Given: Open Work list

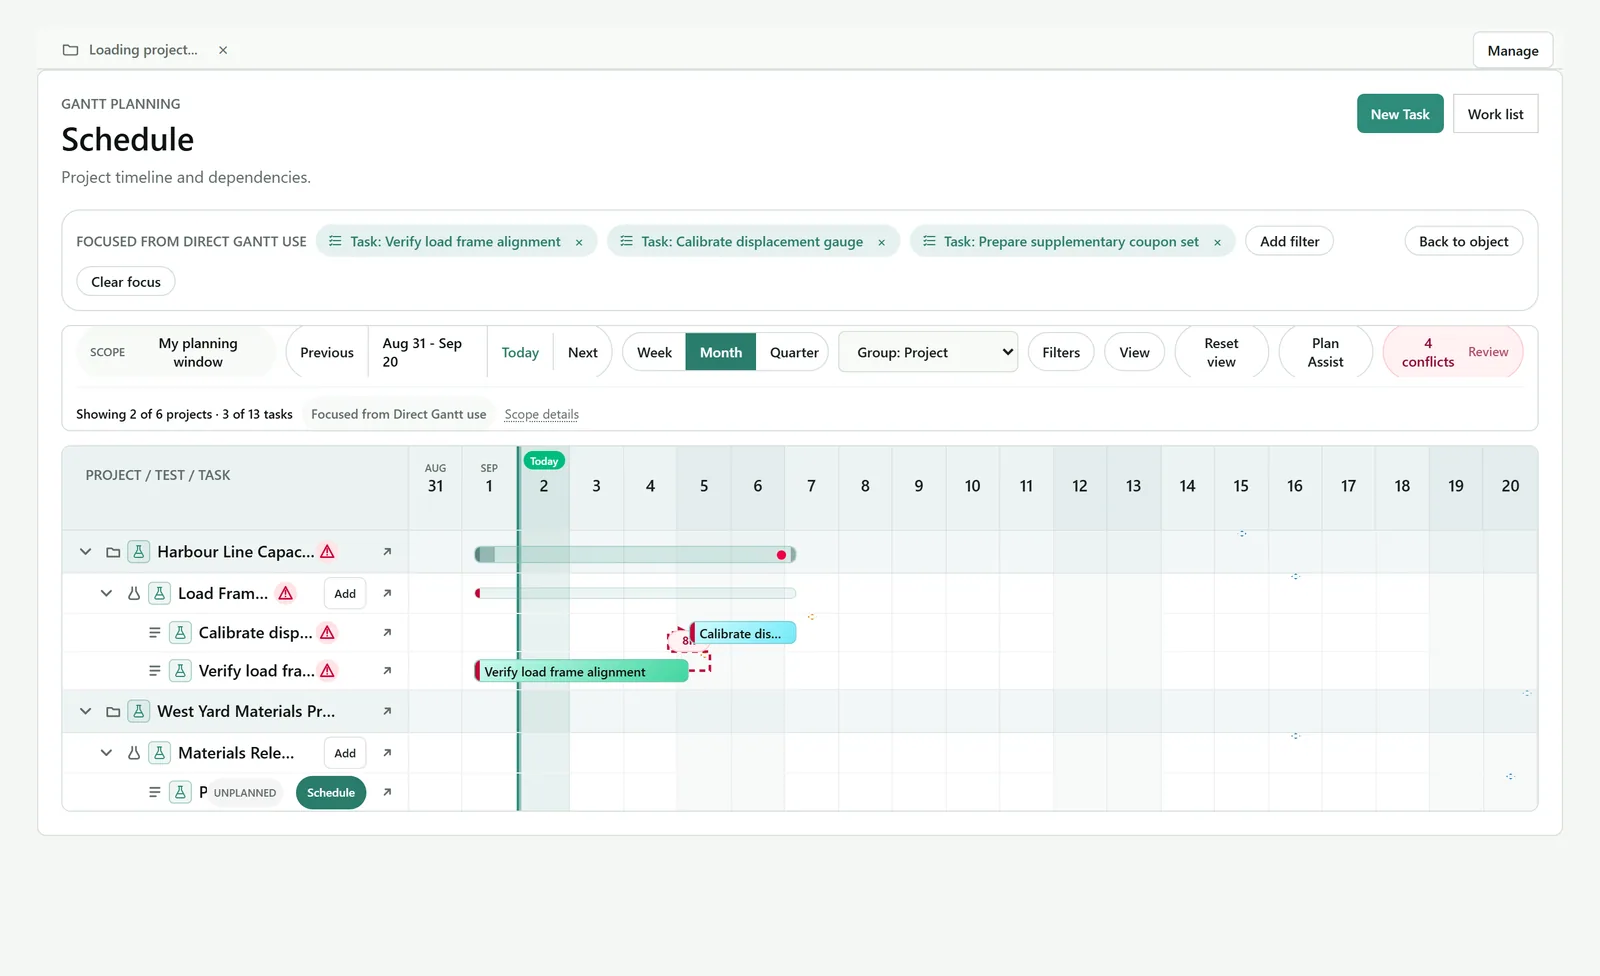Looking at the screenshot, I should [1495, 114].
